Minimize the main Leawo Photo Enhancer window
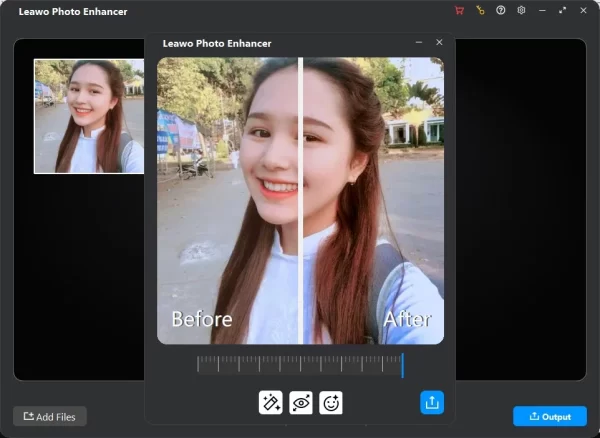This screenshot has height=438, width=600. [x=542, y=10]
